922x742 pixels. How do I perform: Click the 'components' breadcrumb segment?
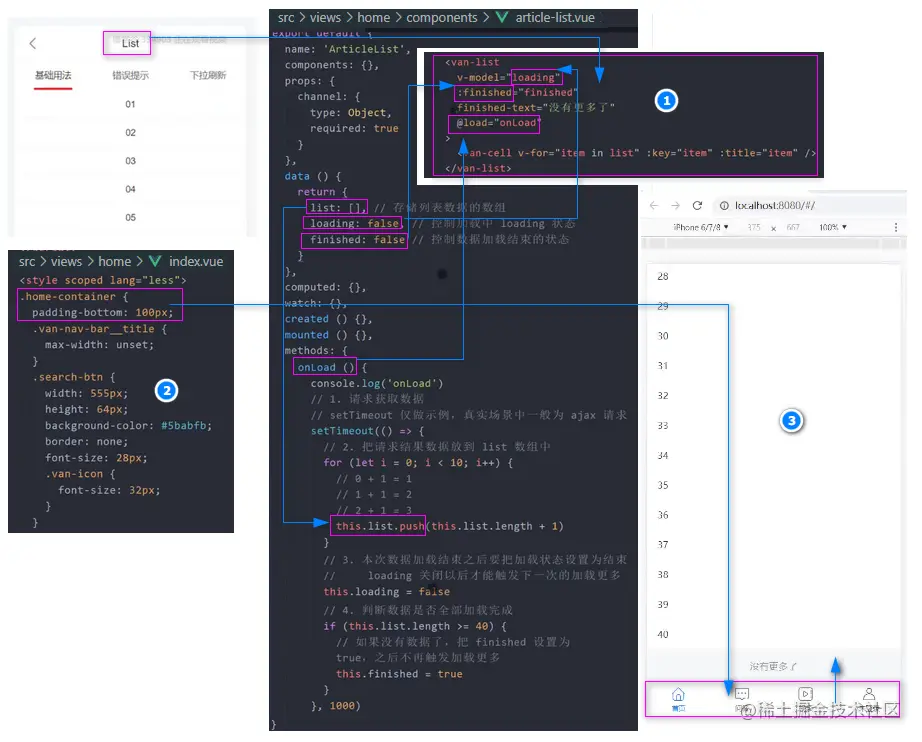442,18
